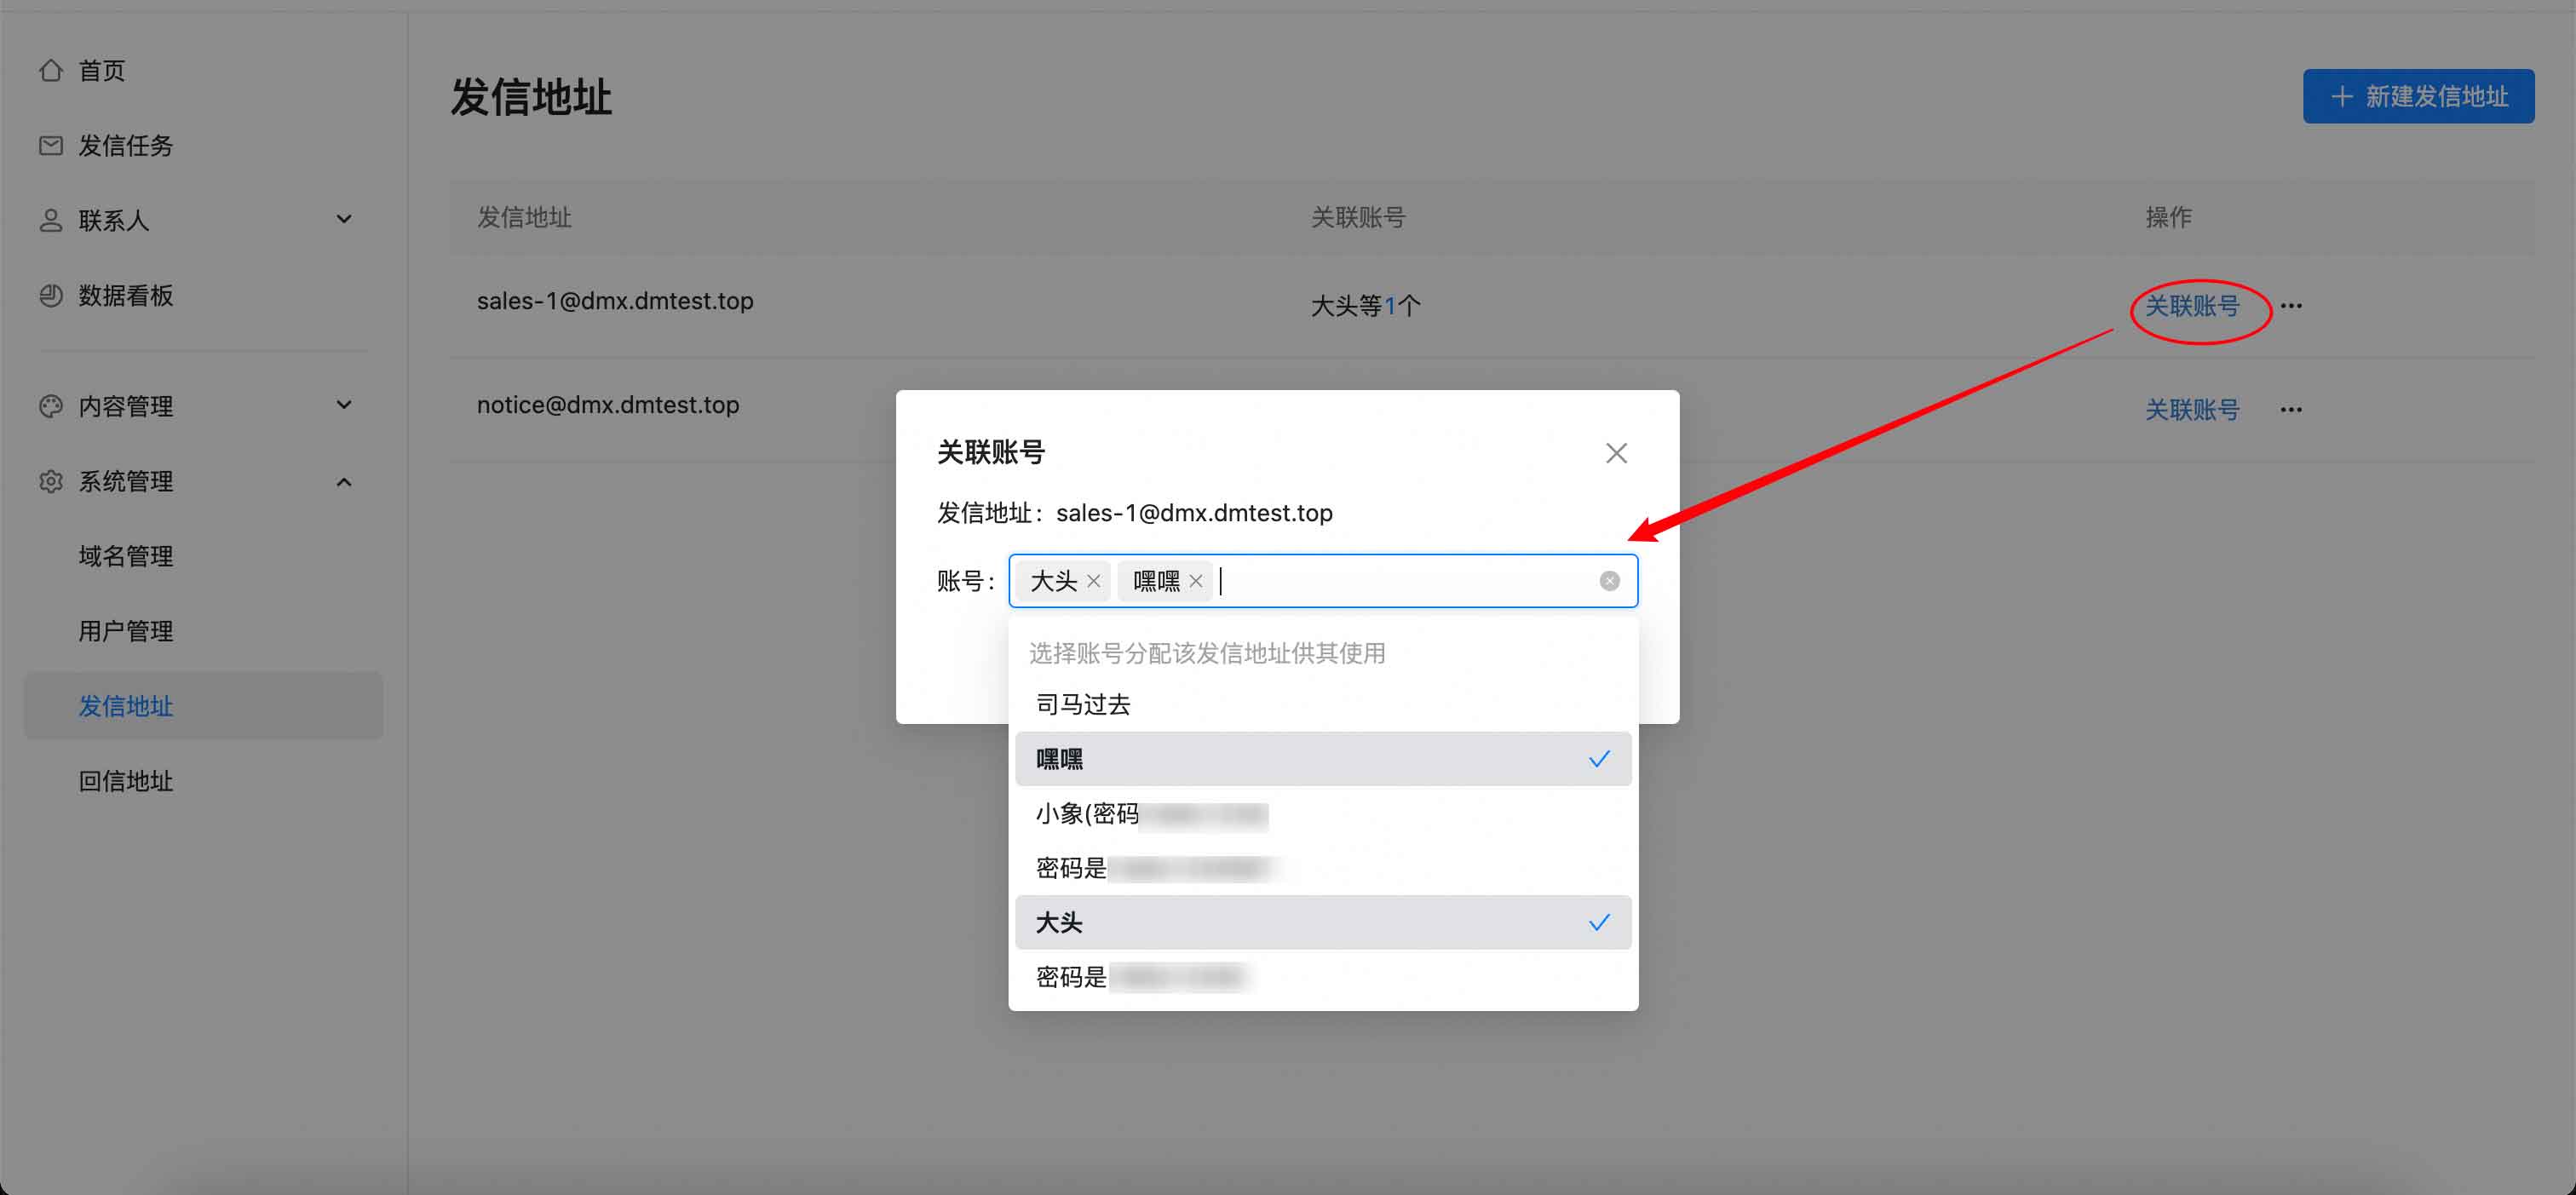Expand the 联系人 submenu chevron
Image resolution: width=2576 pixels, height=1195 pixels.
(x=344, y=220)
